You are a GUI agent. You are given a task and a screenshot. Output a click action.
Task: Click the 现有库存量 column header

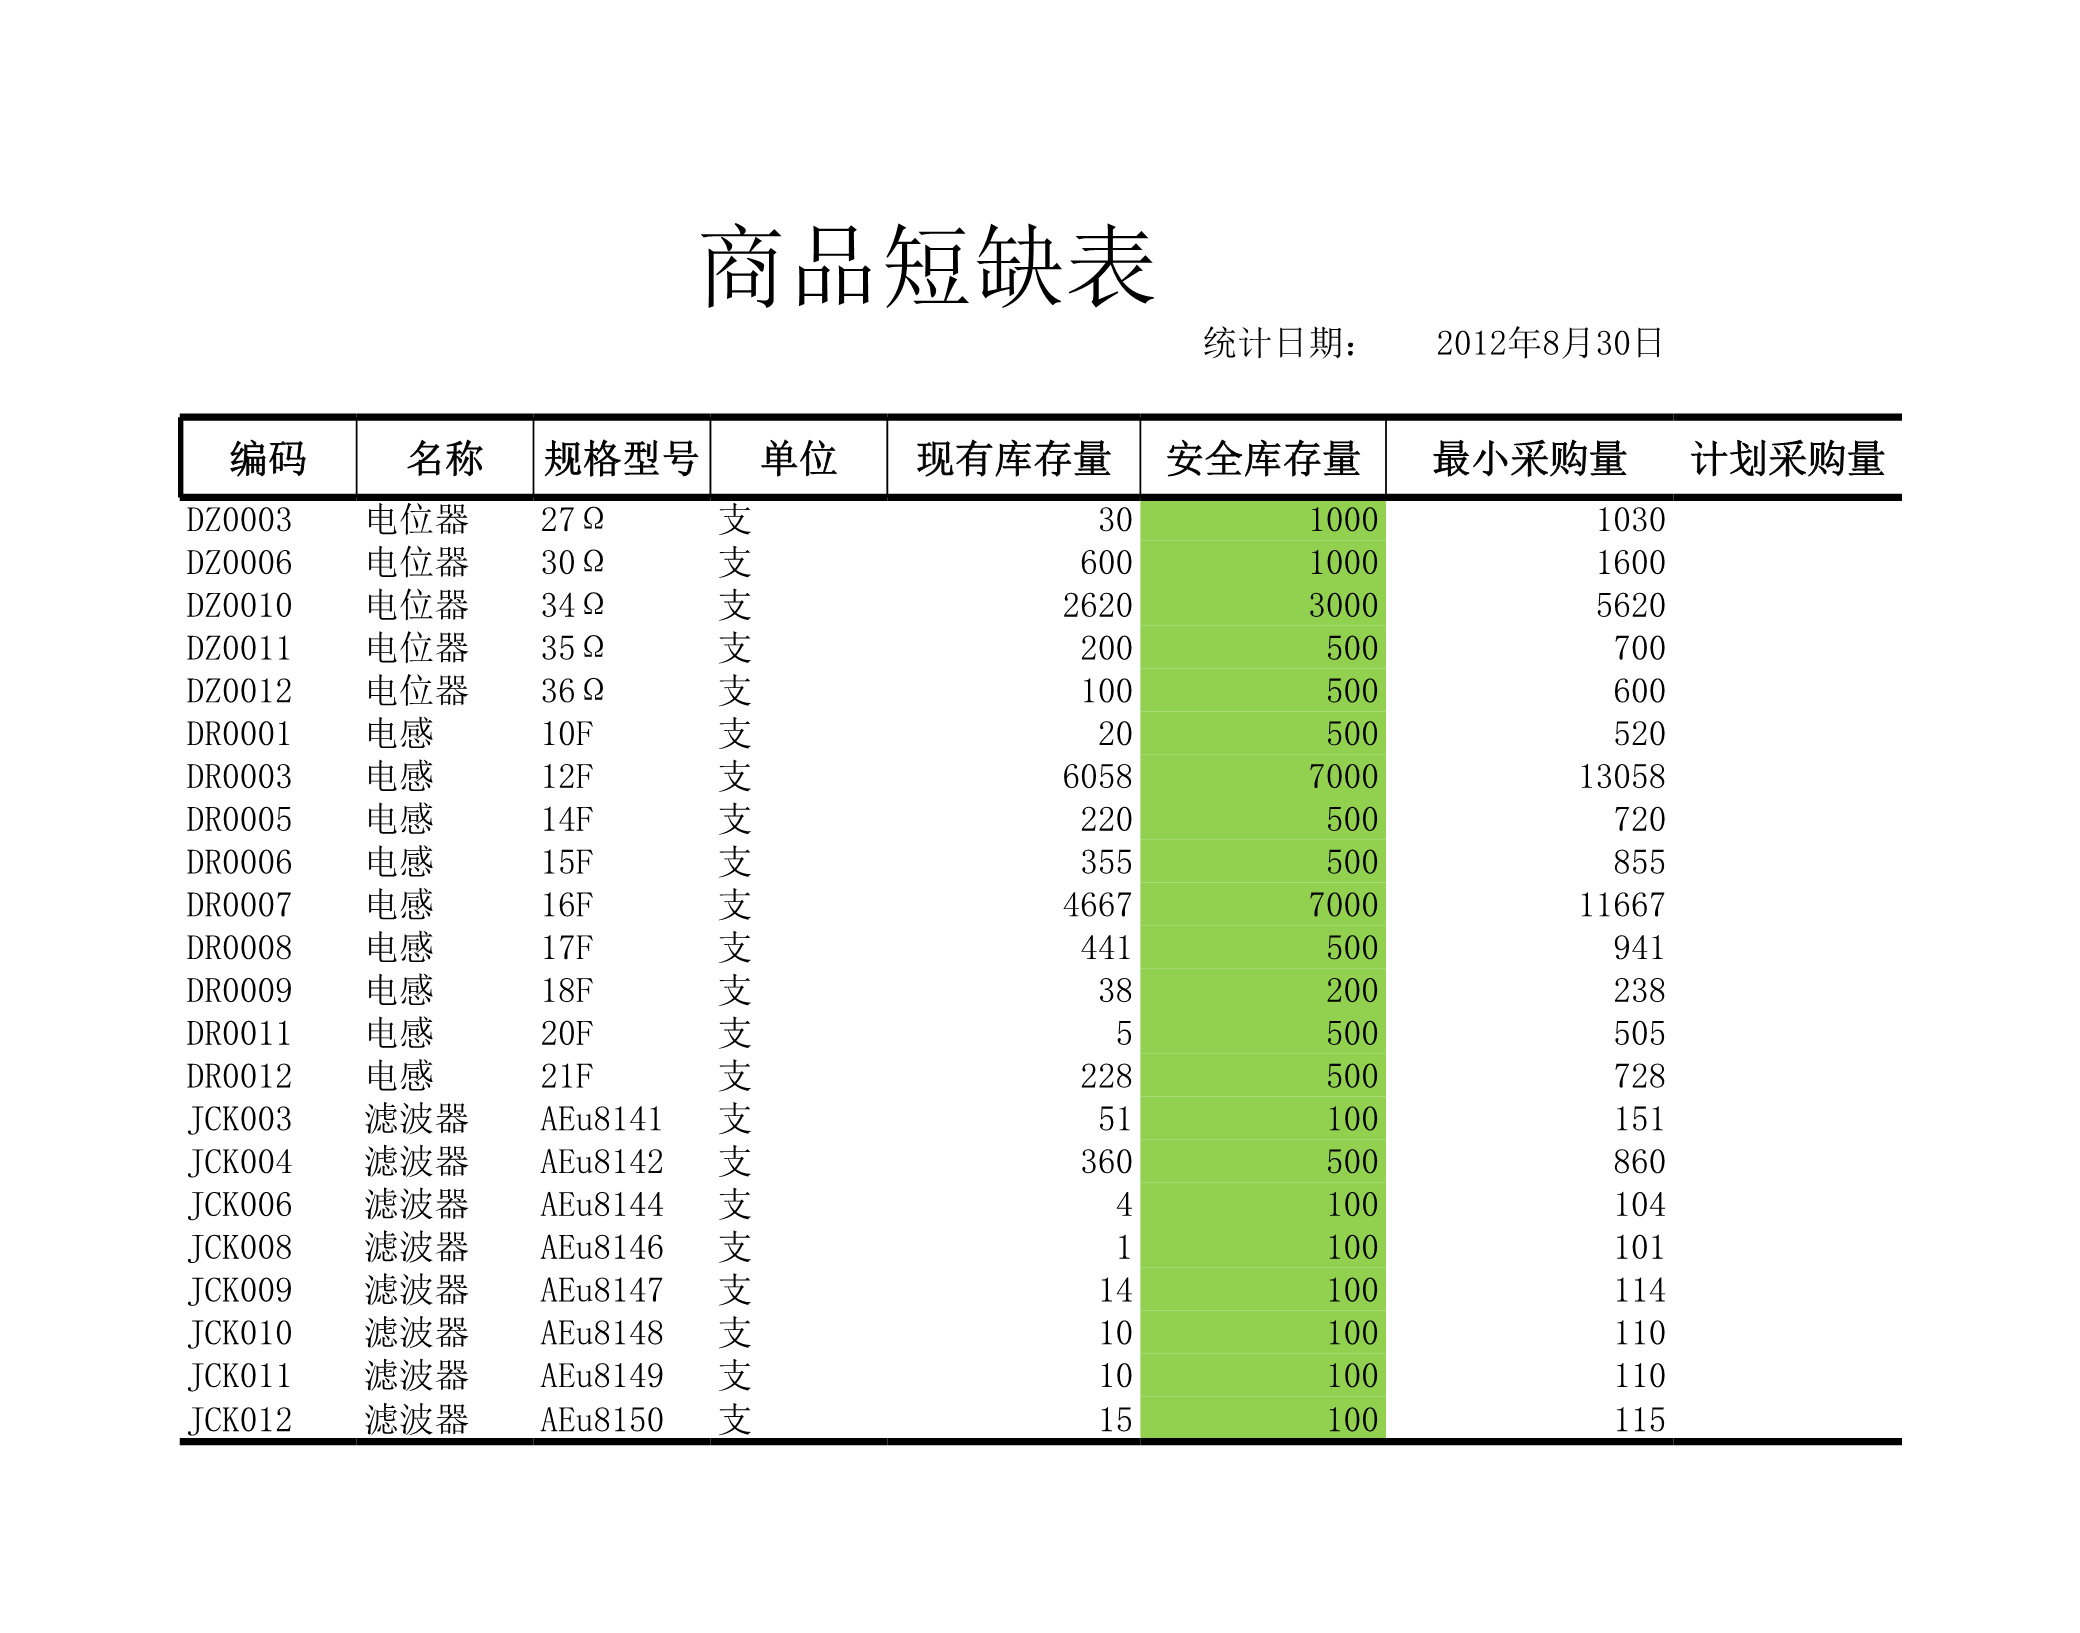1013,458
